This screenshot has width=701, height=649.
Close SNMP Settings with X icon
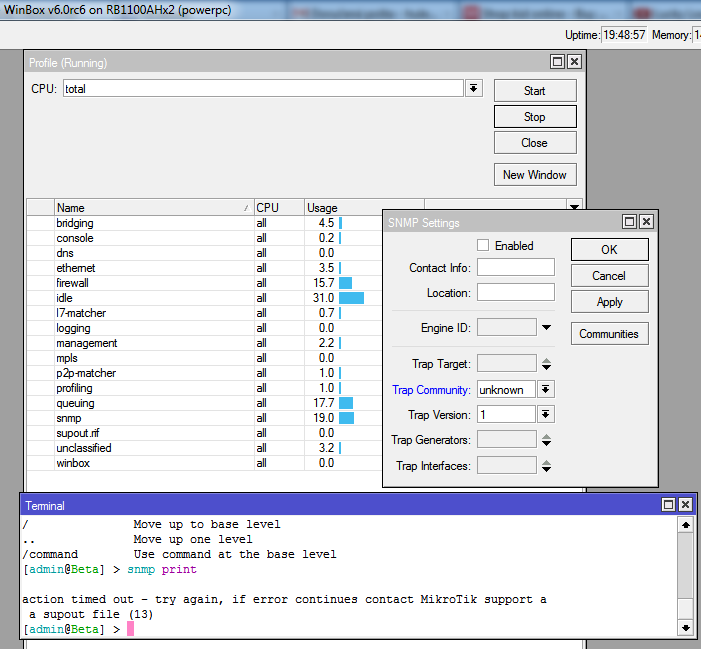pos(646,221)
